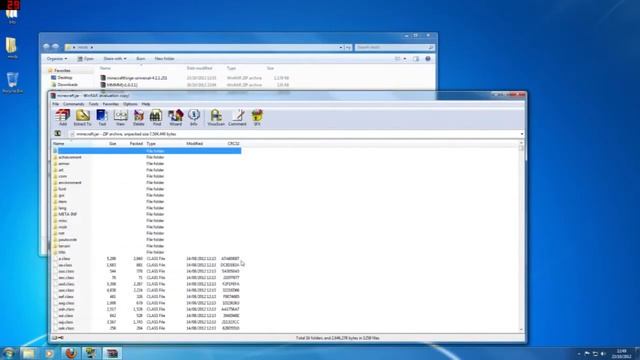Click the Explorer search box
This screenshot has width=640, height=360.
coord(394,47)
